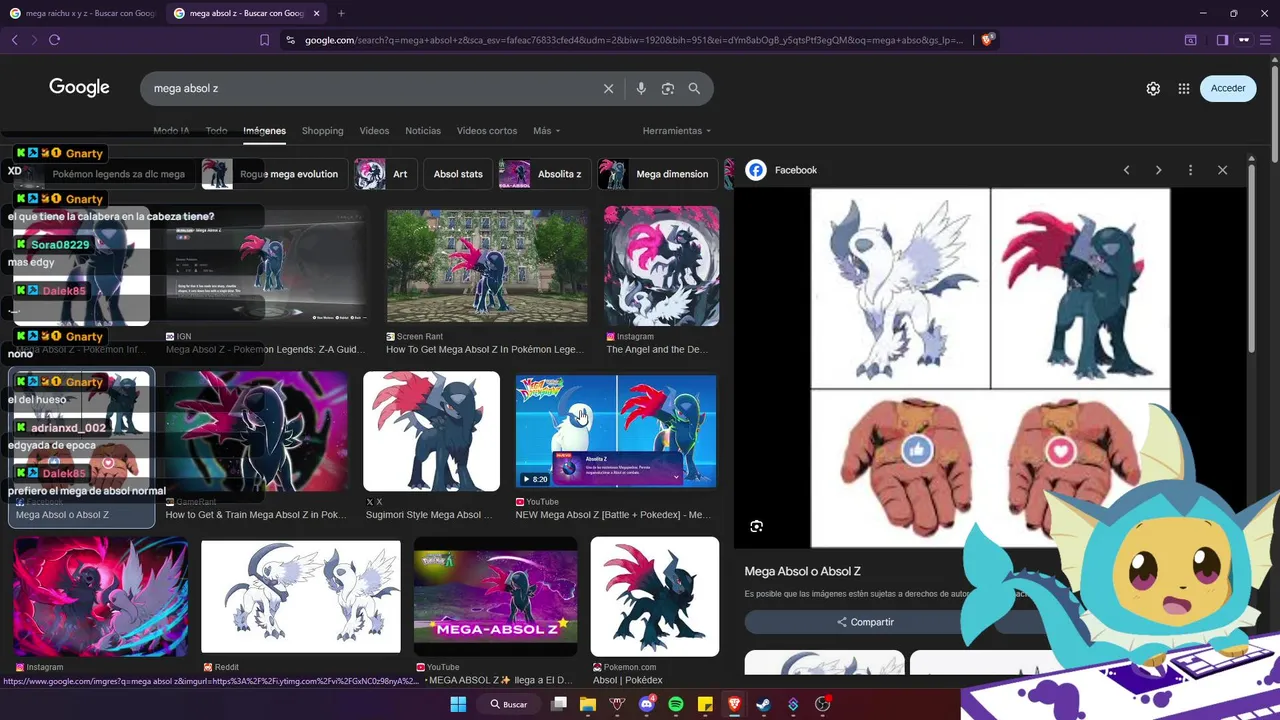This screenshot has height=720, width=1280.
Task: Open File Explorer from the taskbar
Action: pos(588,704)
